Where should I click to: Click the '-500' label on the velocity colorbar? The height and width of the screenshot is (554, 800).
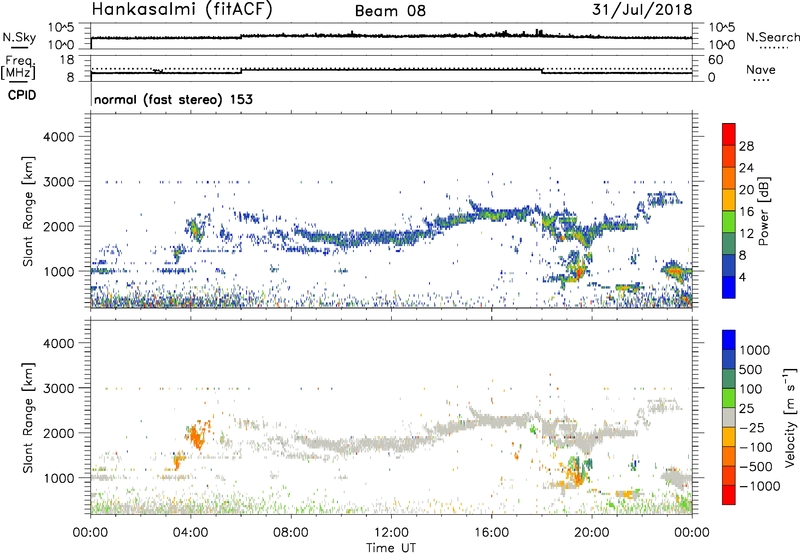tap(756, 467)
